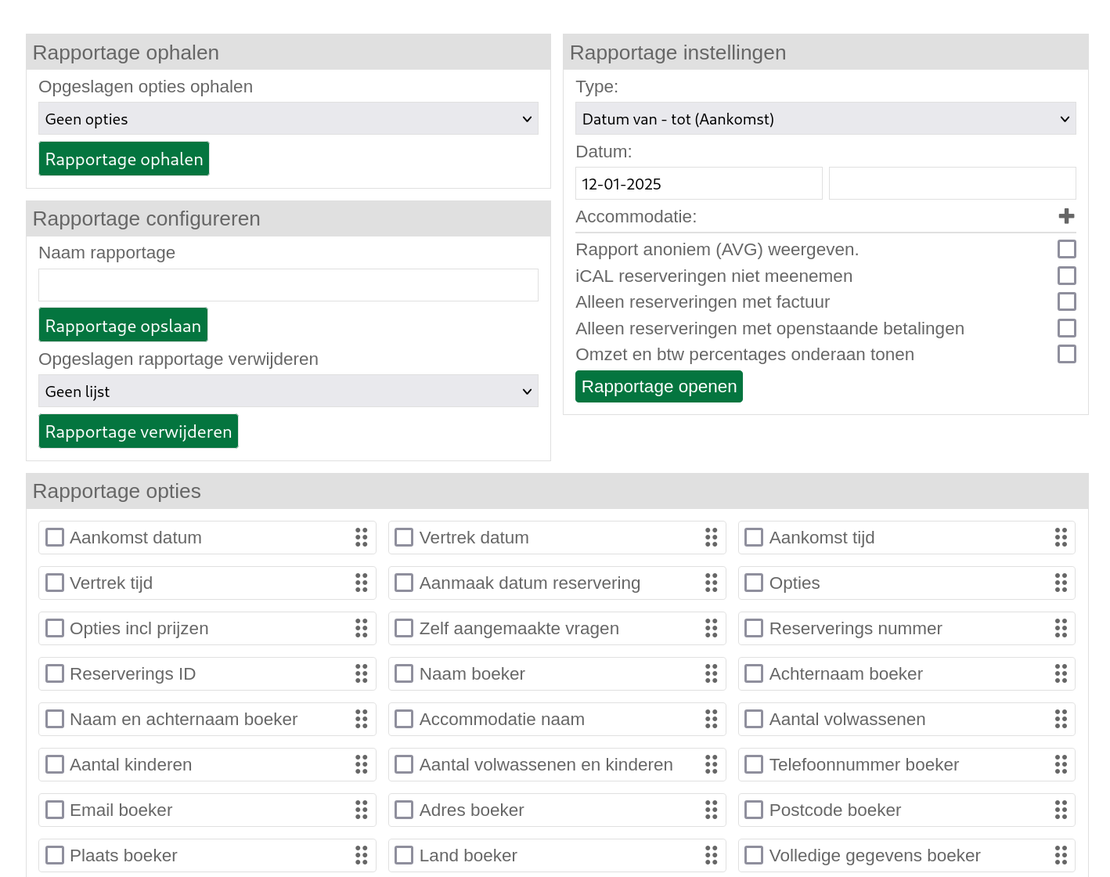Click the Aankomst tijd drag handle
This screenshot has width=1110, height=877.
[1060, 537]
